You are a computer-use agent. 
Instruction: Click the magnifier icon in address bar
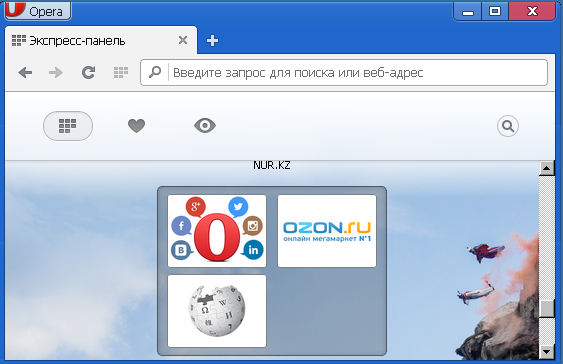155,72
